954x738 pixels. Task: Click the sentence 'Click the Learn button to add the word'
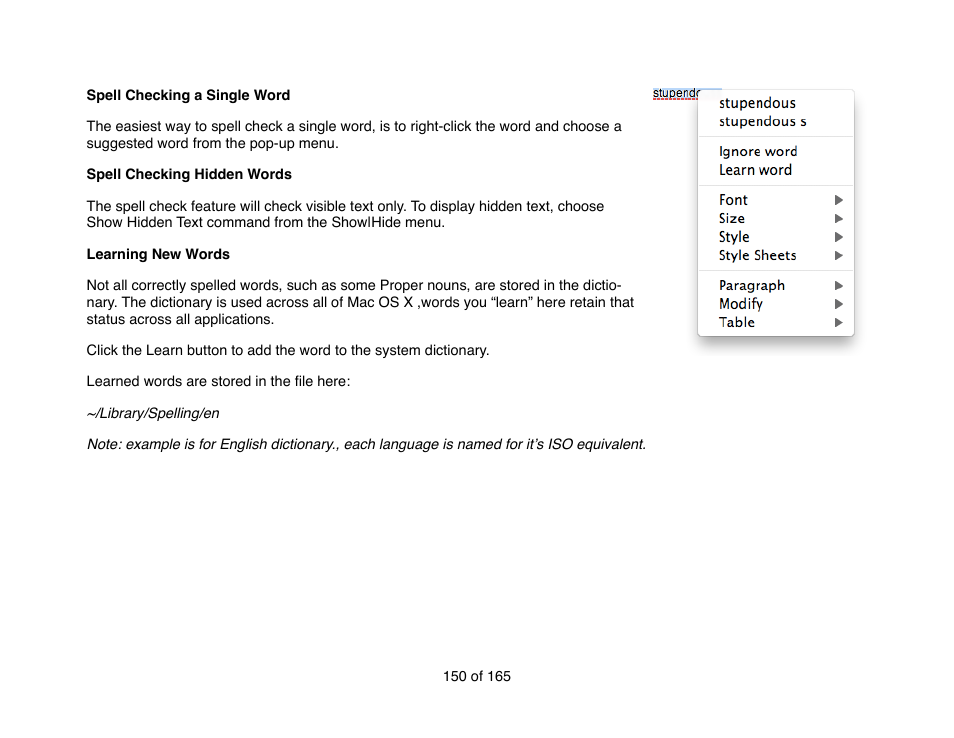288,350
